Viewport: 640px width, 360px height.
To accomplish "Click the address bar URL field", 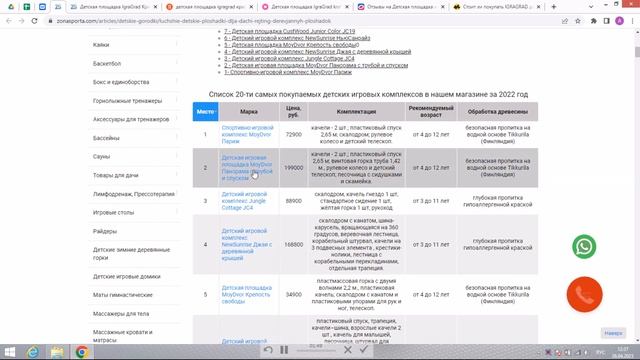I will coord(302,21).
